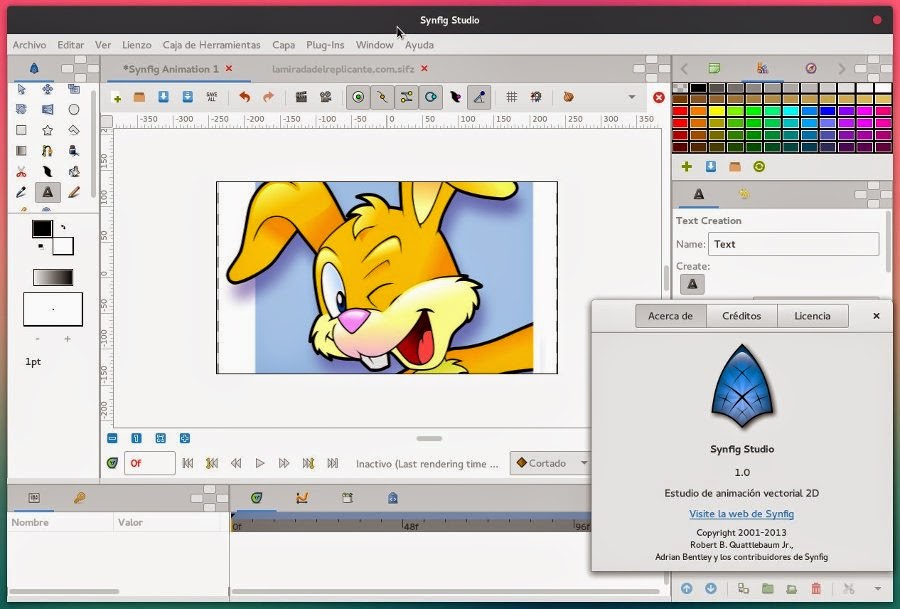Open the render clapperboard settings
The image size is (900, 609).
[301, 97]
